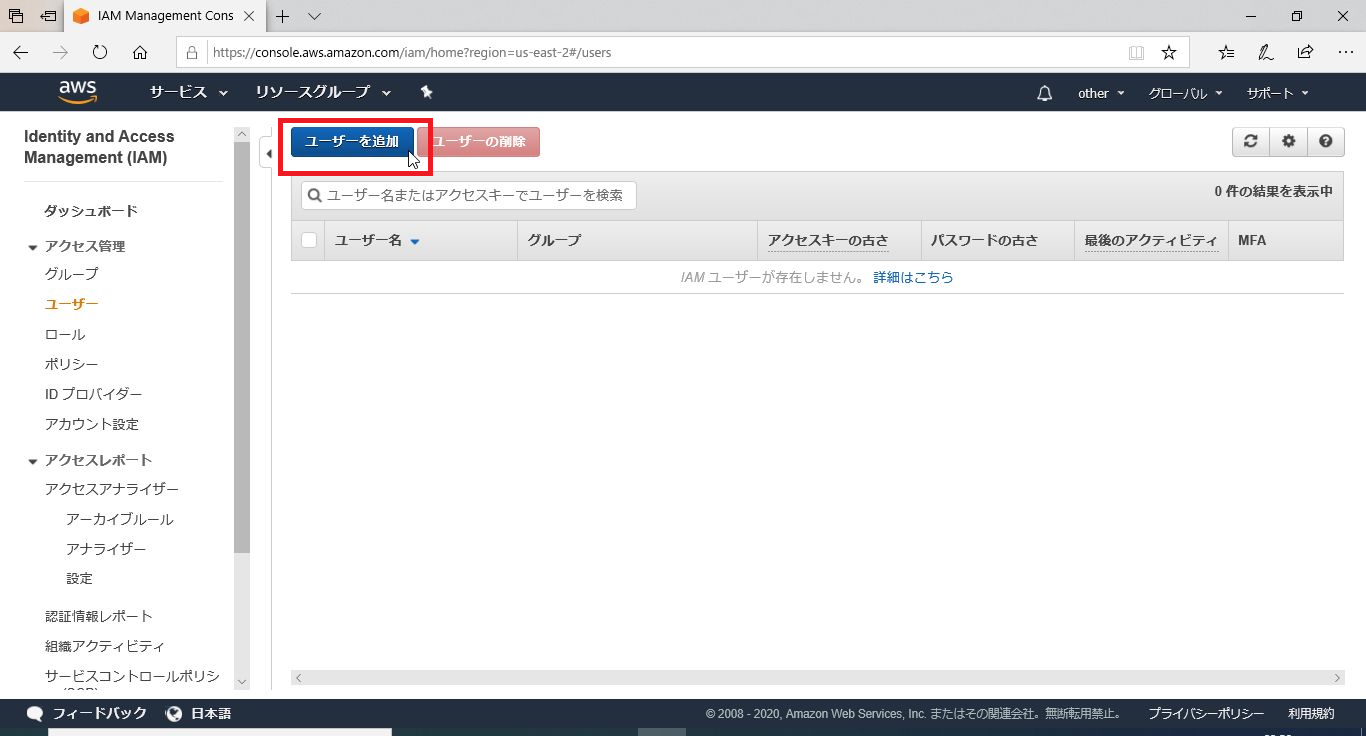Tick the select-all users checkbox

pyautogui.click(x=309, y=240)
